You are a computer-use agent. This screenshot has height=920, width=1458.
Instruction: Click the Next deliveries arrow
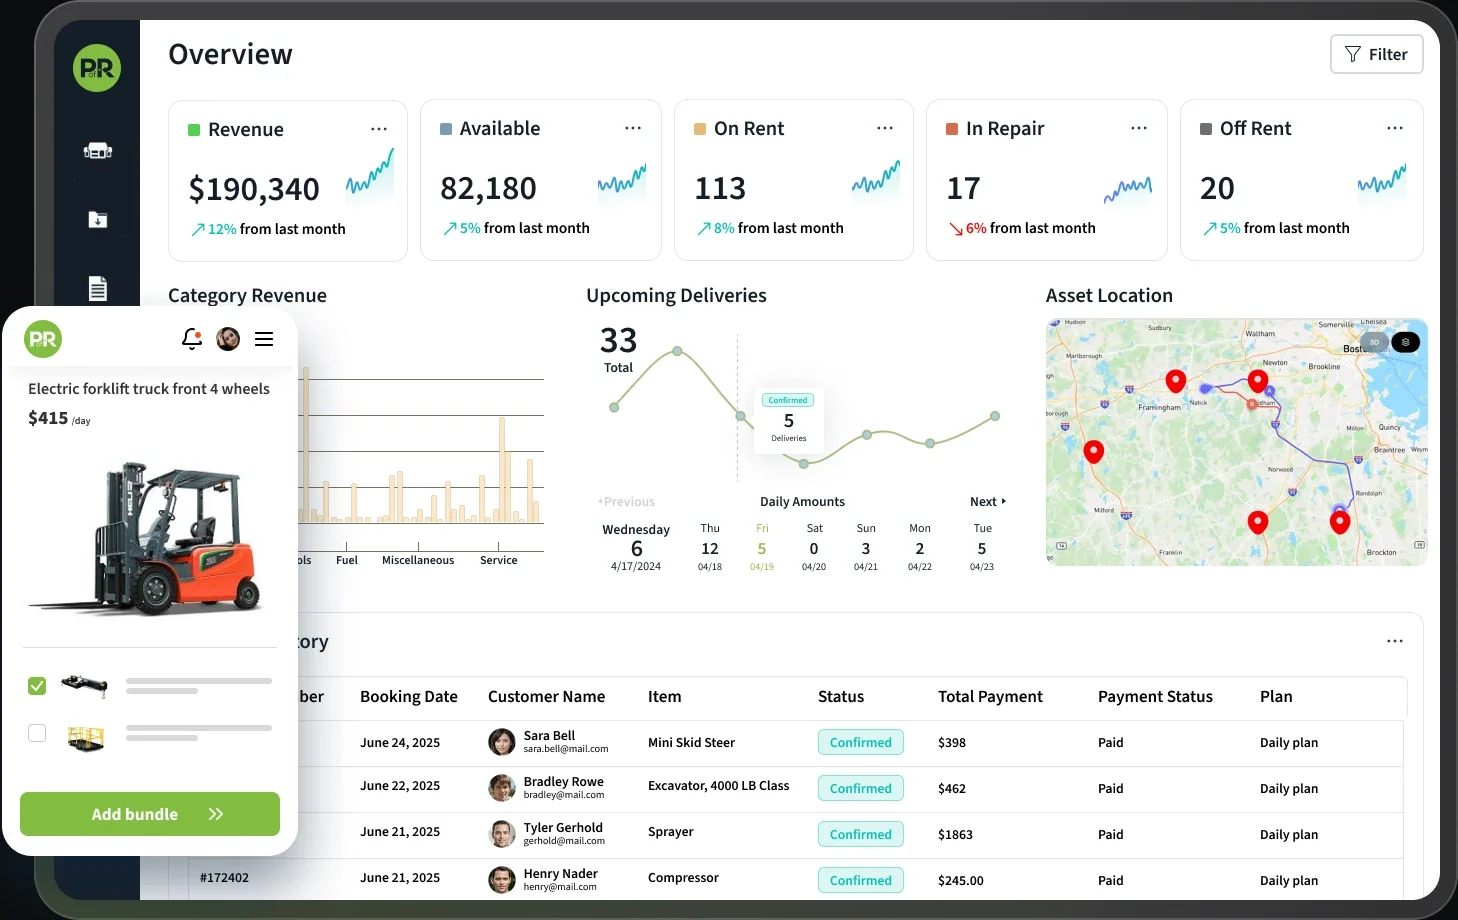tap(988, 502)
